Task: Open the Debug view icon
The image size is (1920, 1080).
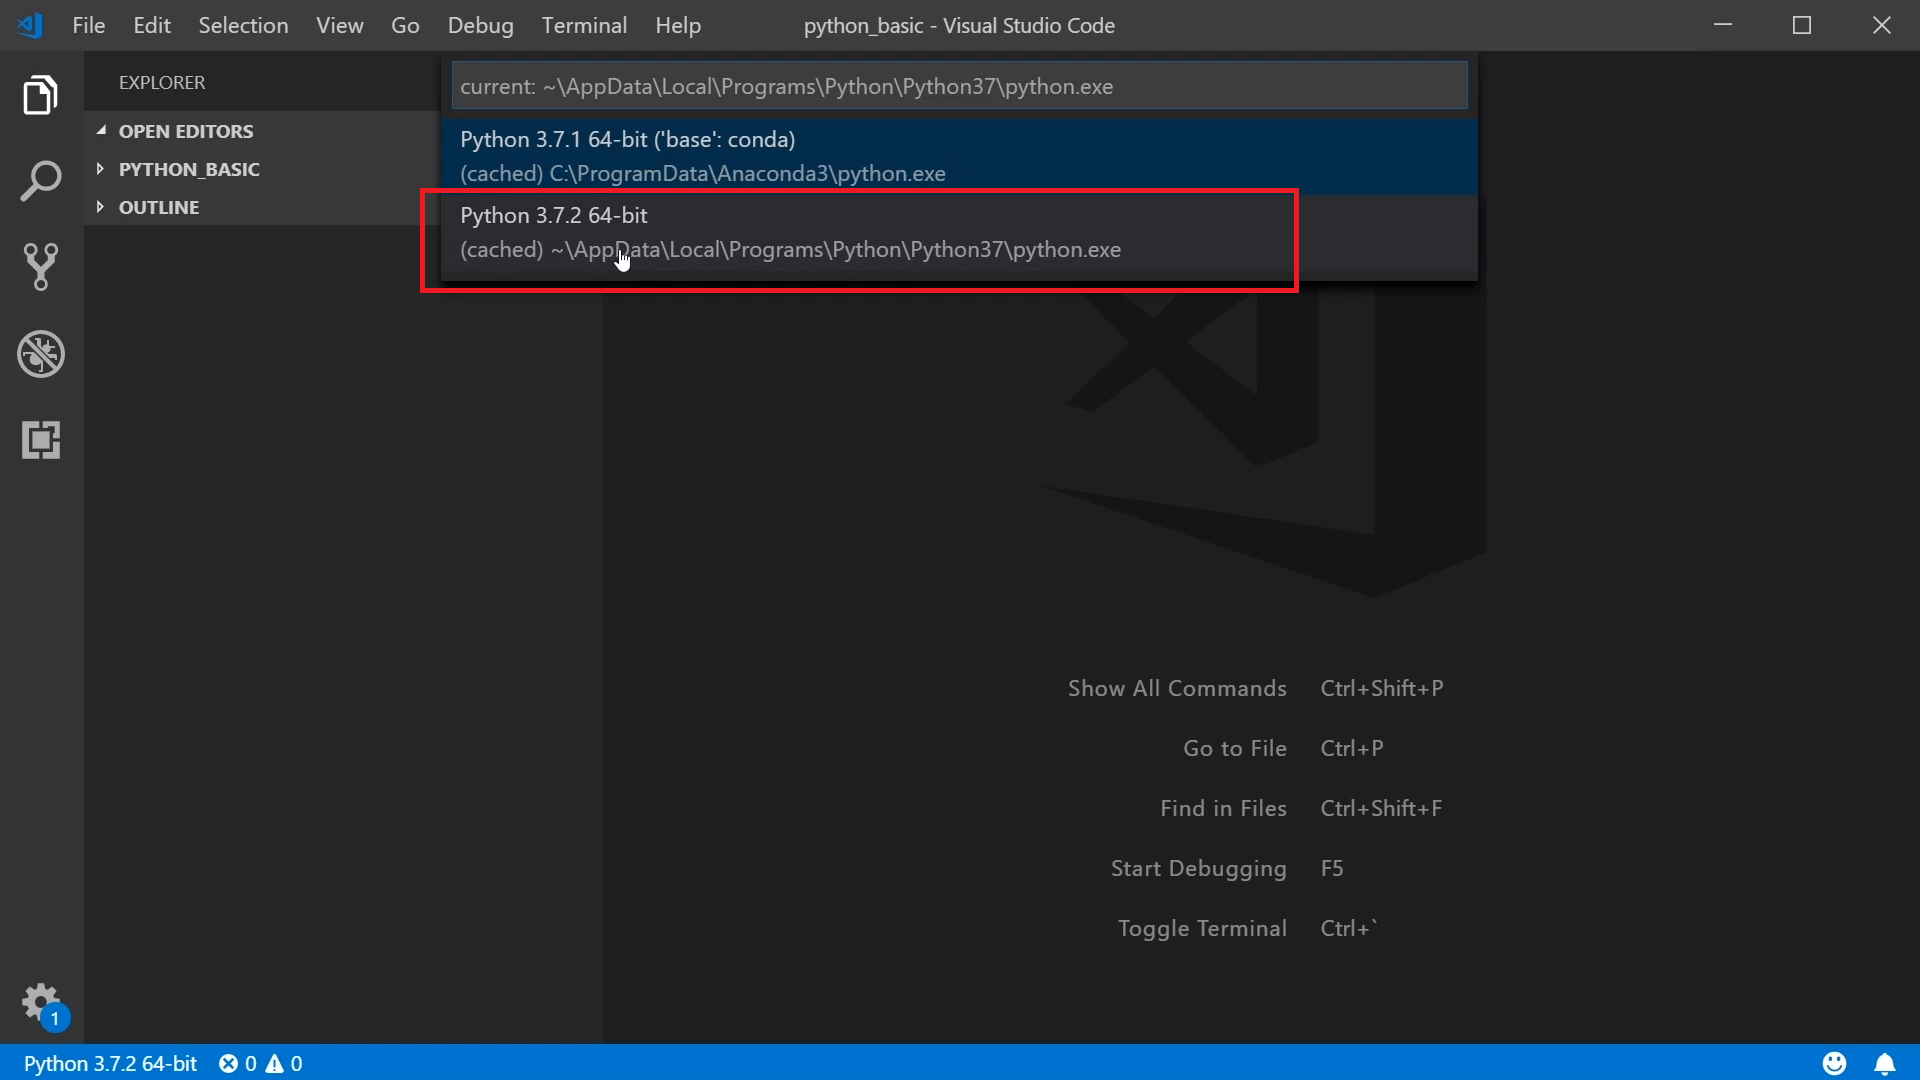Action: coord(41,354)
